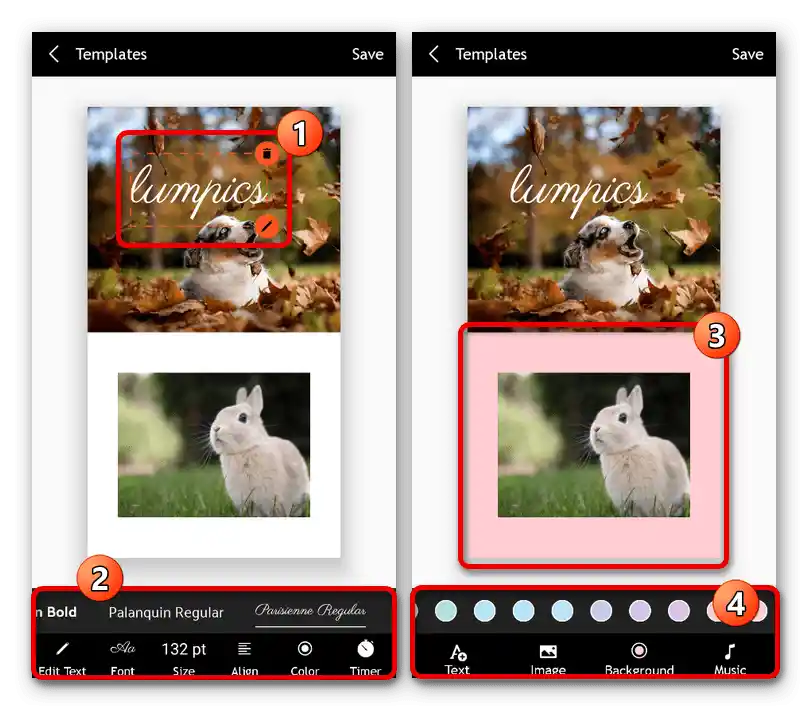Tap the back arrow in right screen

(433, 54)
